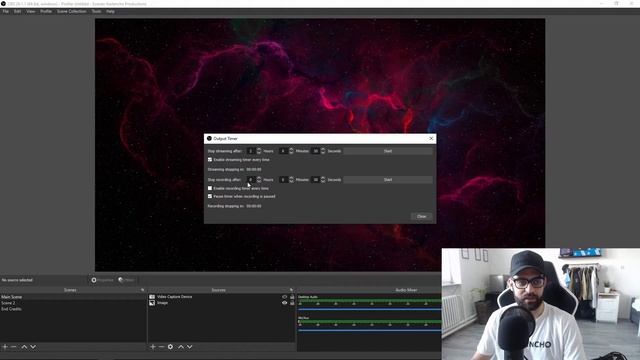Click the Image source type icon
Screen dimensions: 640x360
point(152,303)
